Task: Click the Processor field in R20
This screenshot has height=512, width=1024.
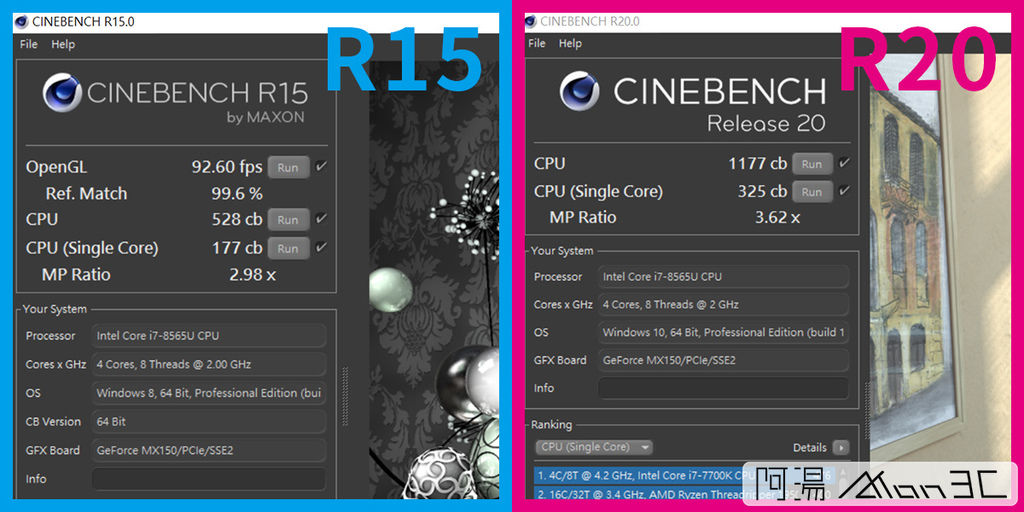Action: coord(724,276)
